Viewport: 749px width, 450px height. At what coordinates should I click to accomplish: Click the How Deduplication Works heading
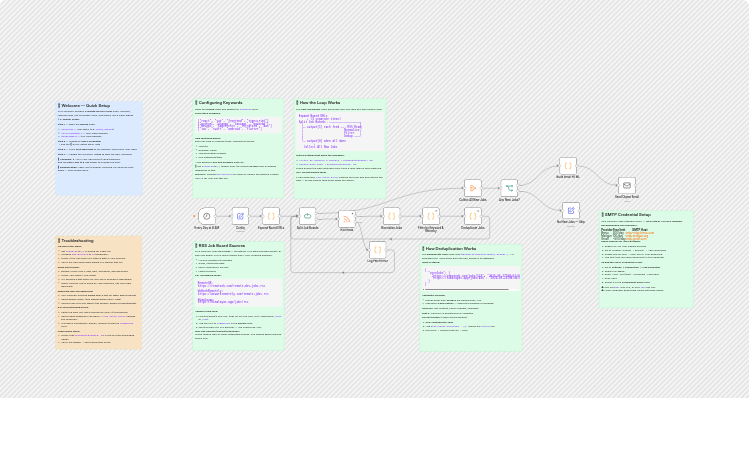pyautogui.click(x=451, y=248)
